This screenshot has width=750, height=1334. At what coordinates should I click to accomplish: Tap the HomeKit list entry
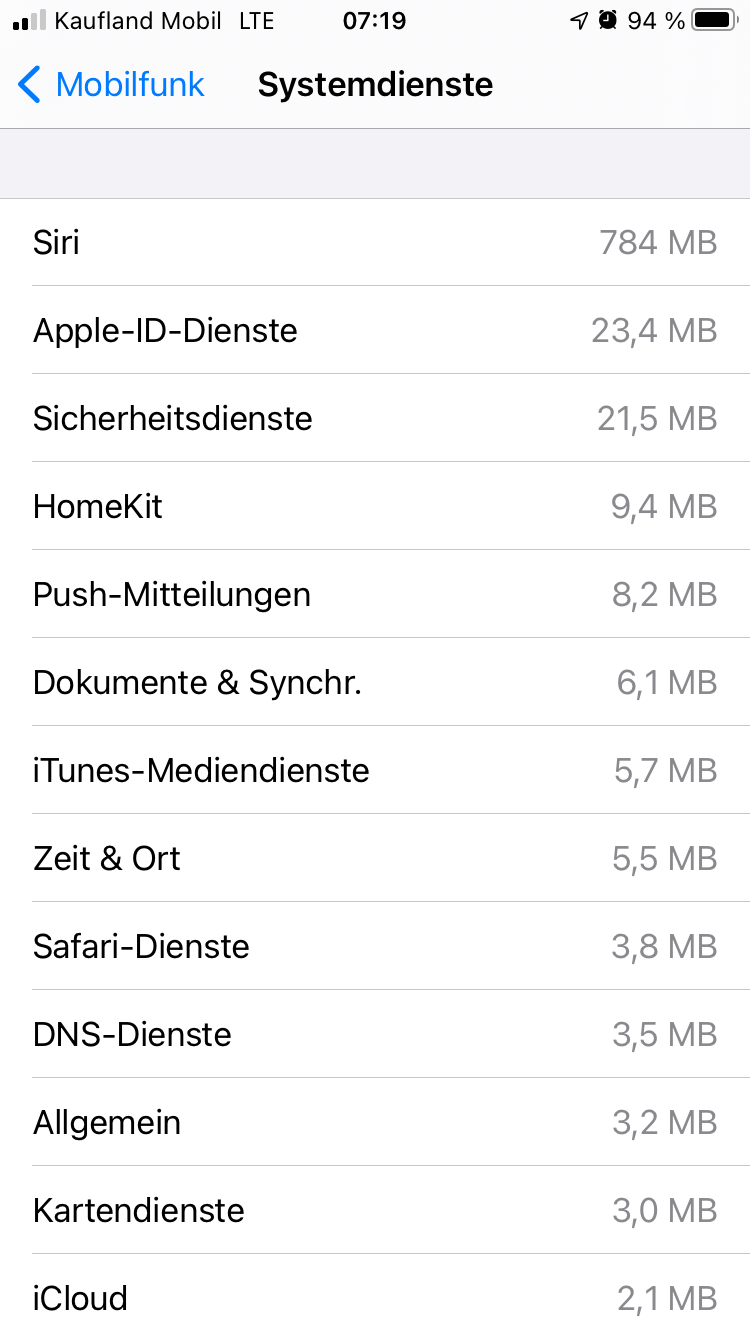(375, 506)
